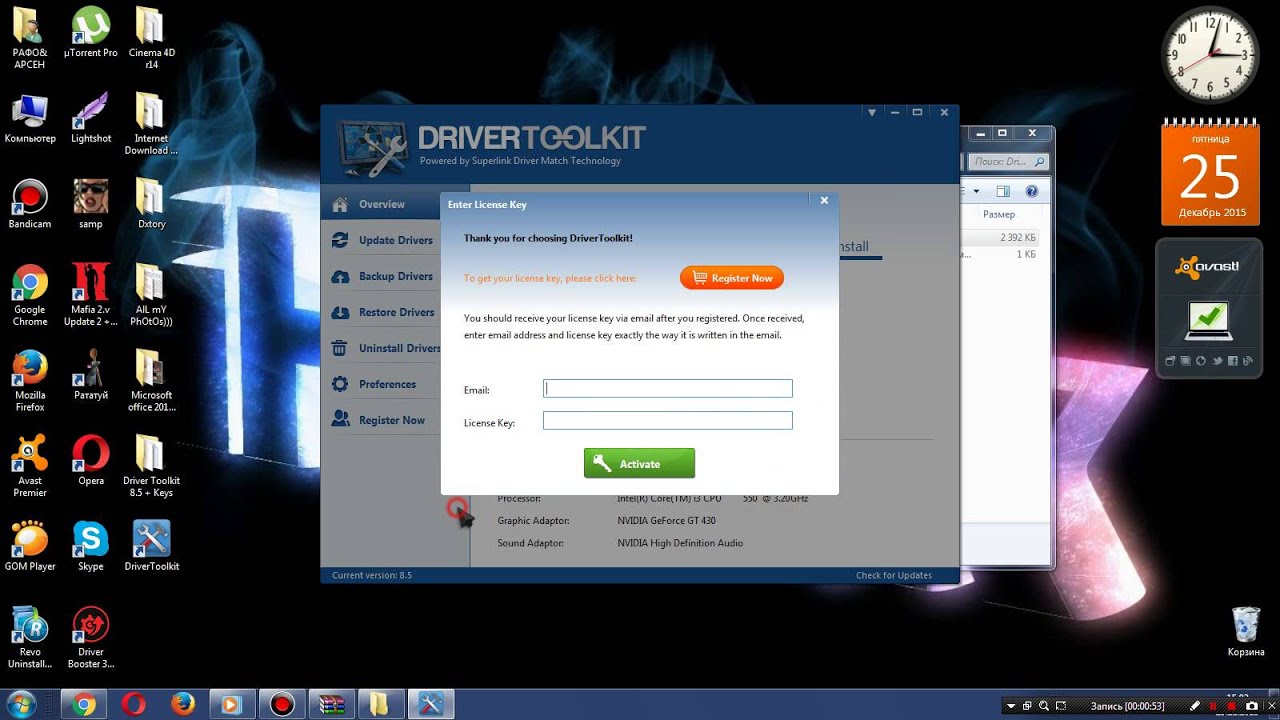Click the Размер column header in Explorer
This screenshot has width=1280, height=720.
click(x=999, y=214)
